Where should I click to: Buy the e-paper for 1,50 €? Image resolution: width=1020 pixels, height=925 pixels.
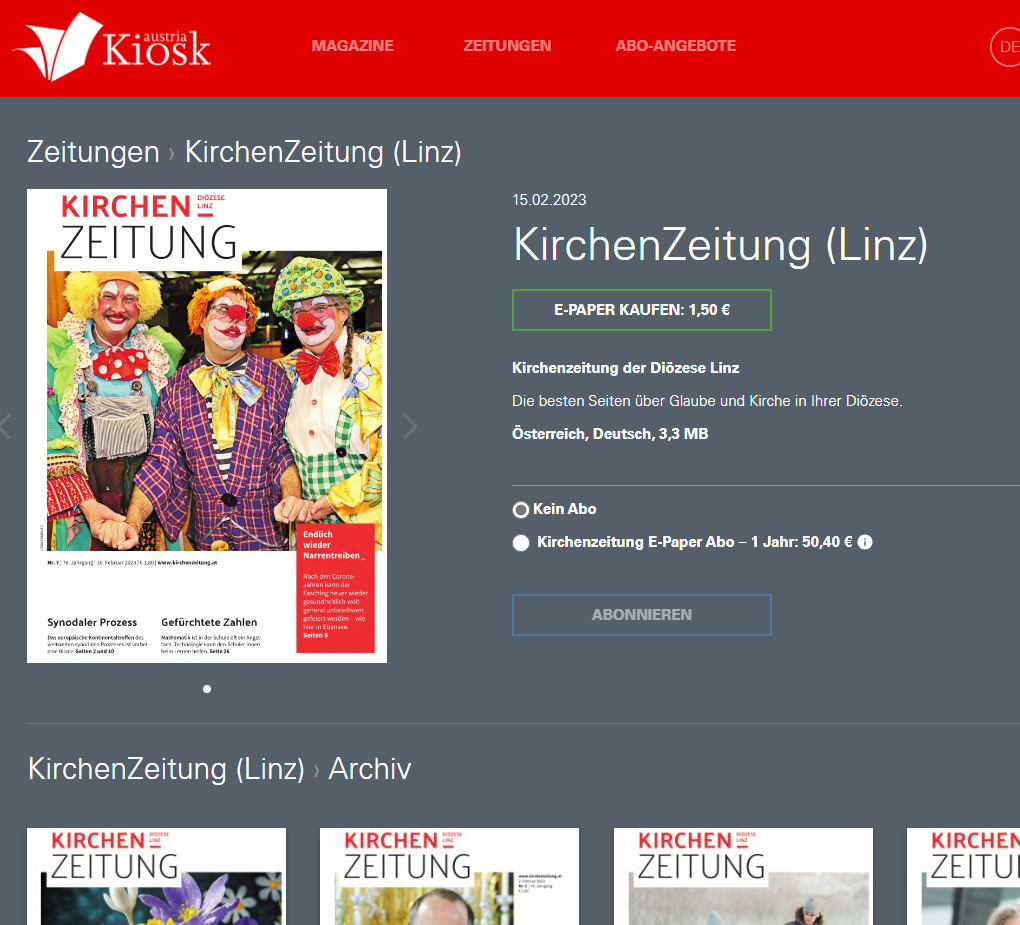coord(641,310)
